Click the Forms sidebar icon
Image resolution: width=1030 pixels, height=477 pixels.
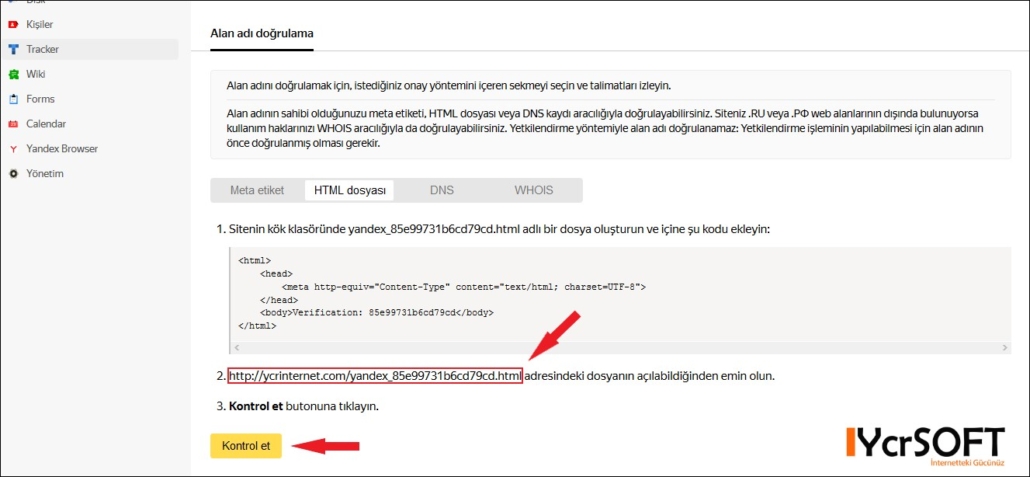point(12,99)
